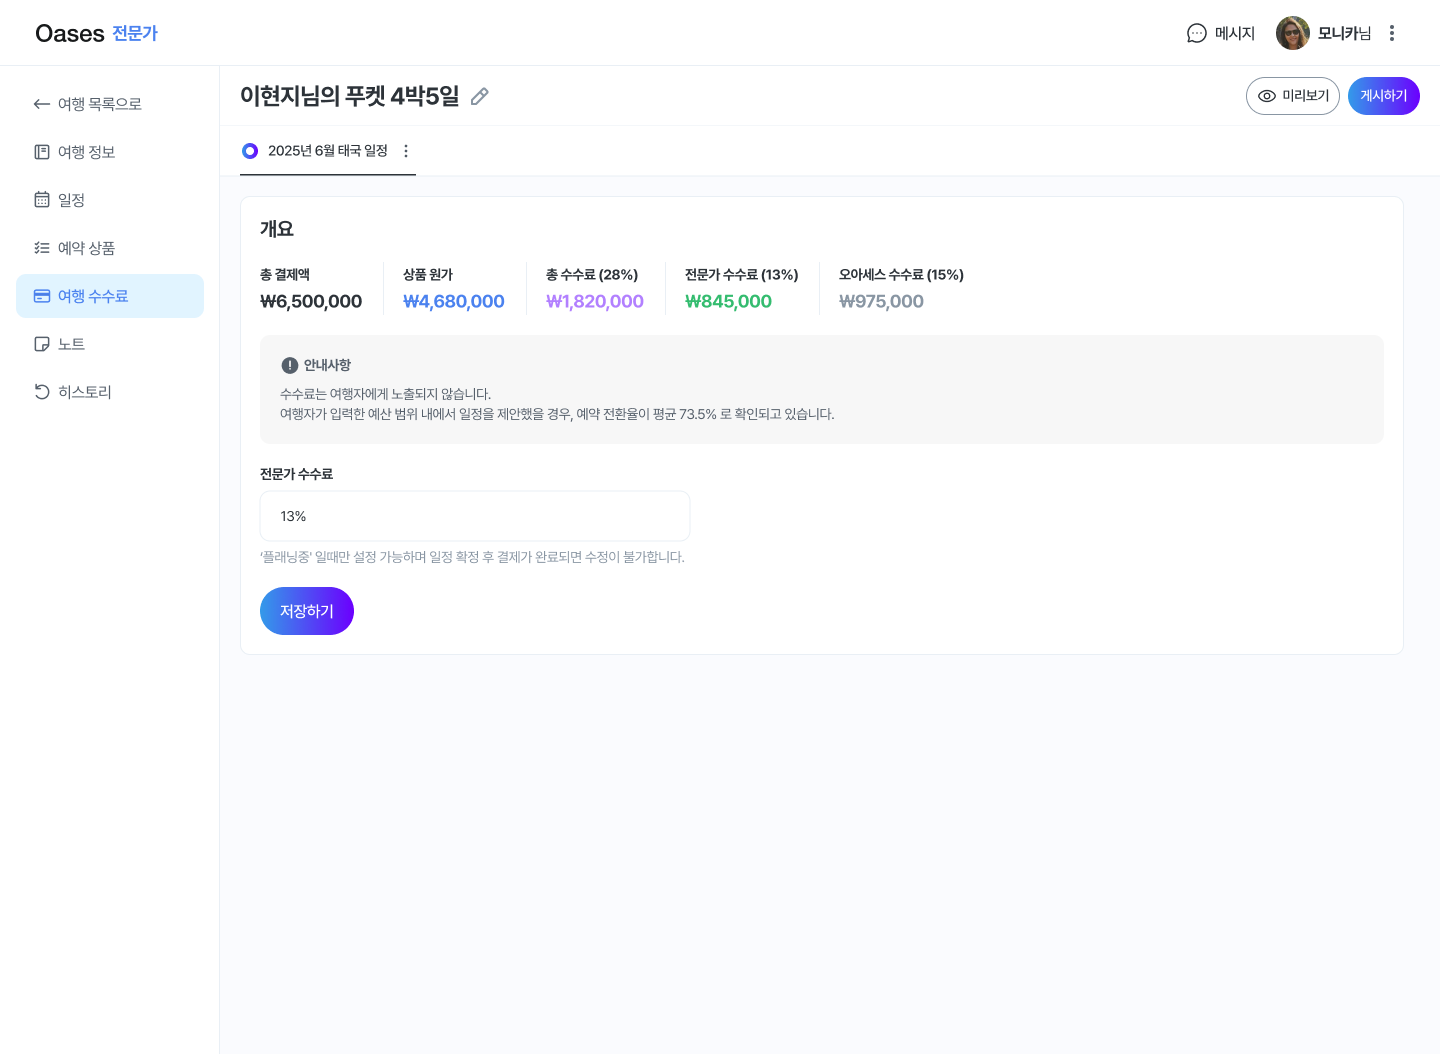The width and height of the screenshot is (1440, 1054).
Task: Click the Oases 전문가 logo
Action: click(x=96, y=33)
